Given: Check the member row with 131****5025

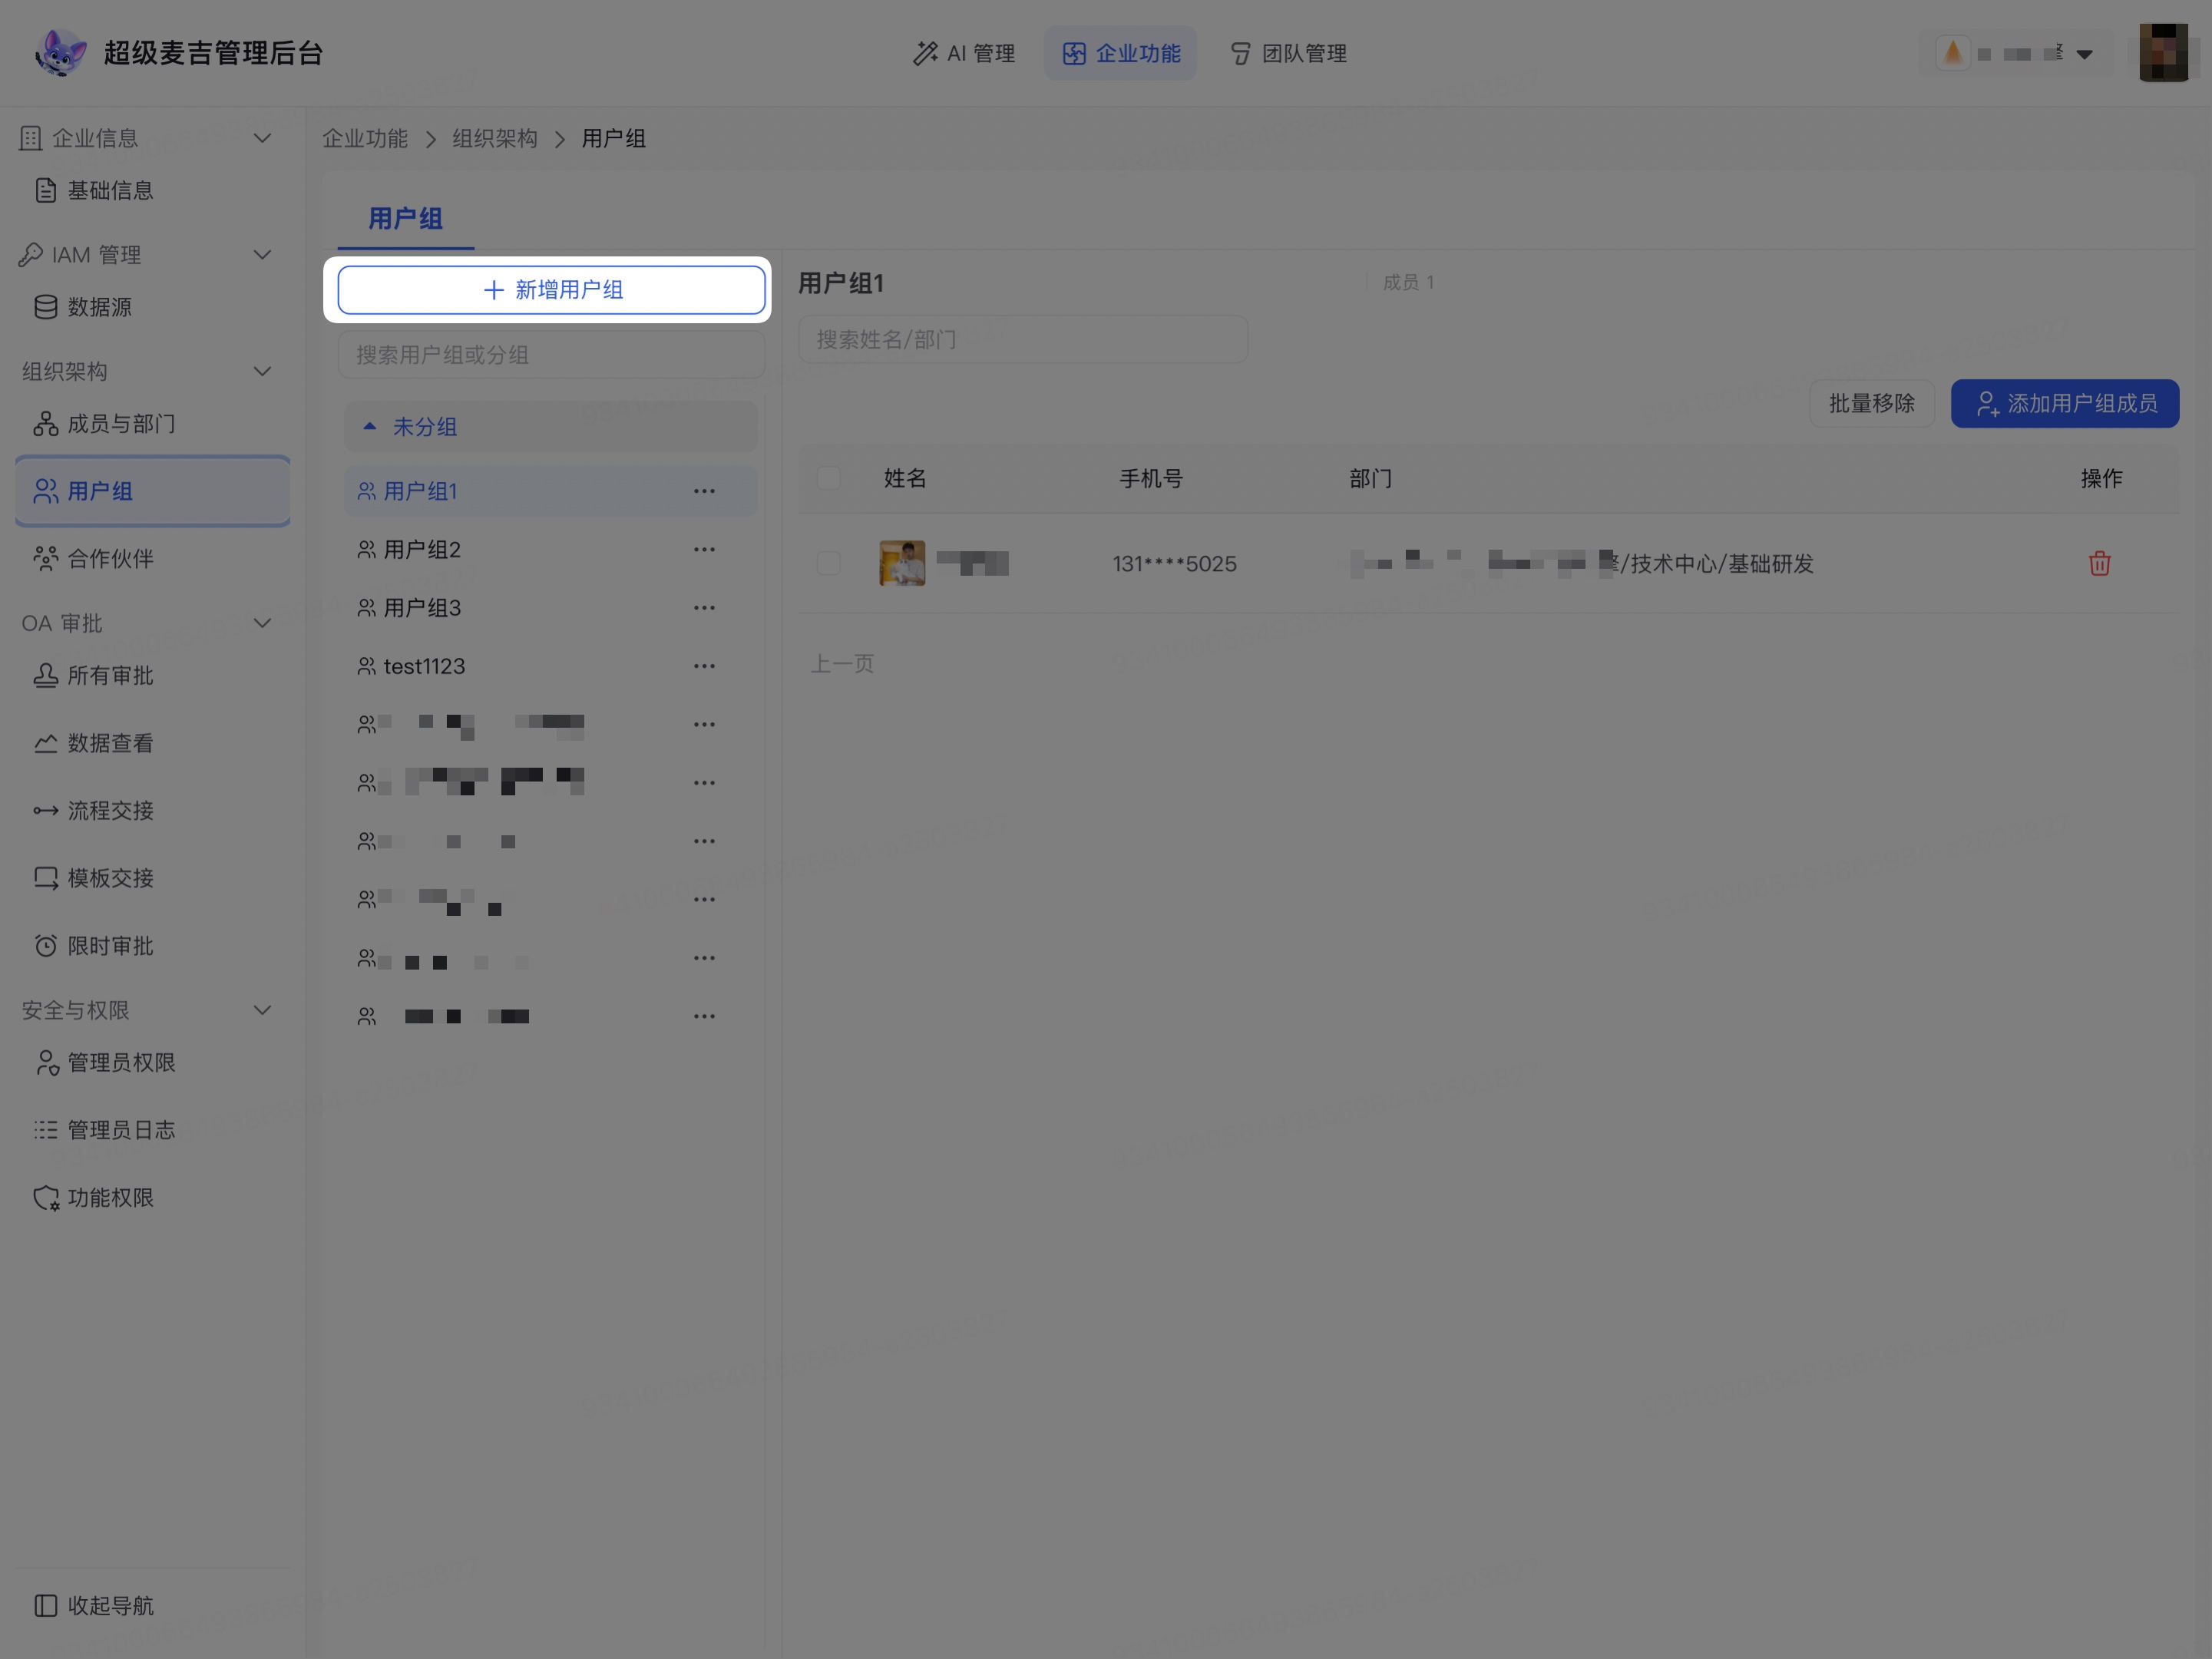Looking at the screenshot, I should point(828,563).
